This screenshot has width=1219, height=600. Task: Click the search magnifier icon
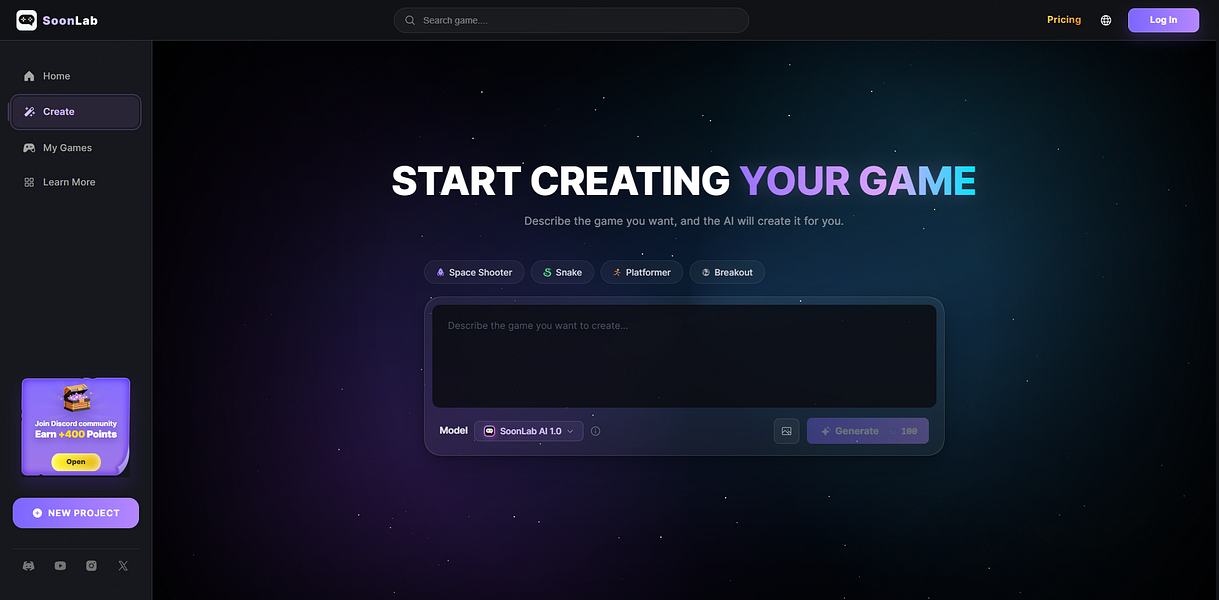[x=410, y=20]
